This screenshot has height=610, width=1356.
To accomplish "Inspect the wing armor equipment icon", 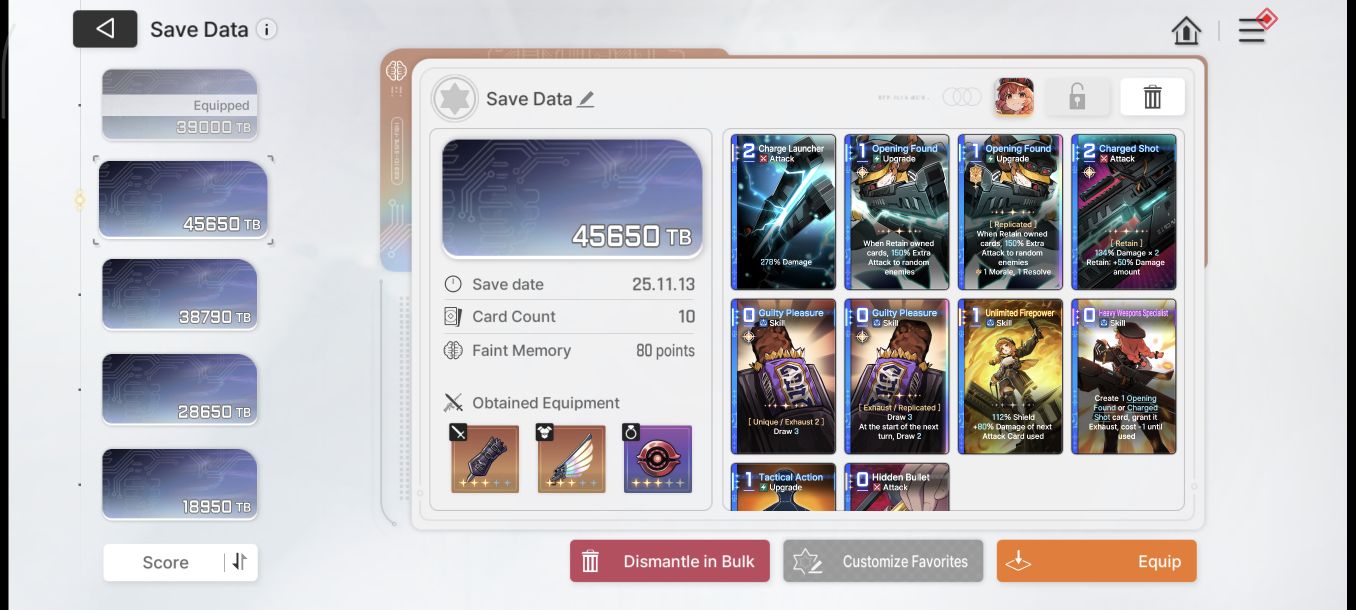I will [x=571, y=458].
